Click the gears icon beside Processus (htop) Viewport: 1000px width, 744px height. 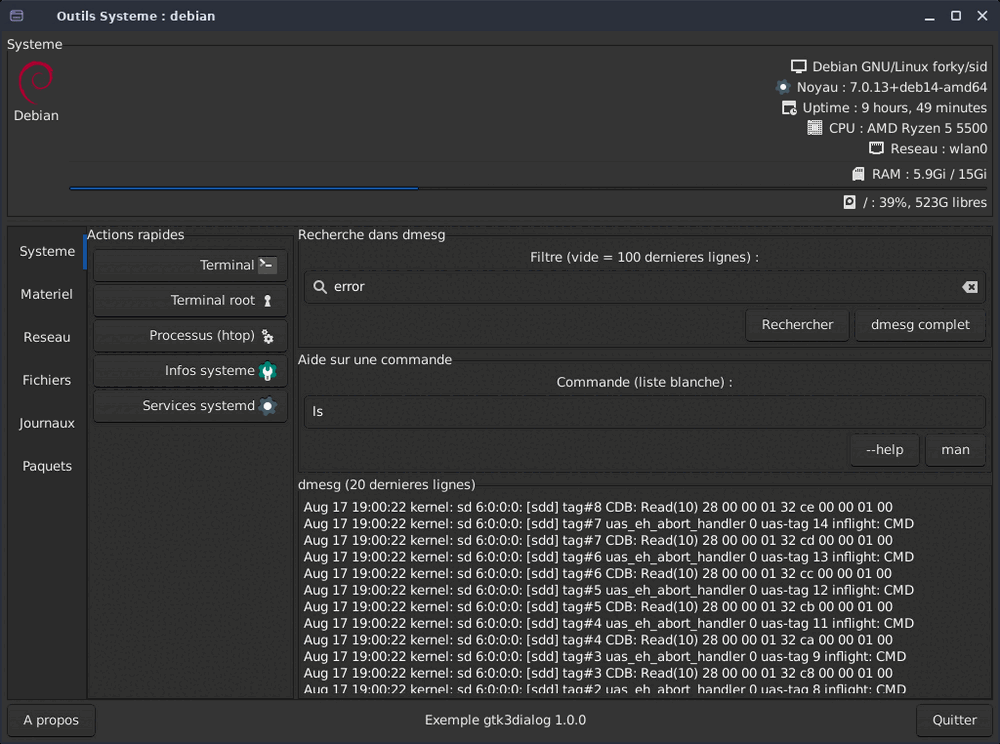click(267, 336)
